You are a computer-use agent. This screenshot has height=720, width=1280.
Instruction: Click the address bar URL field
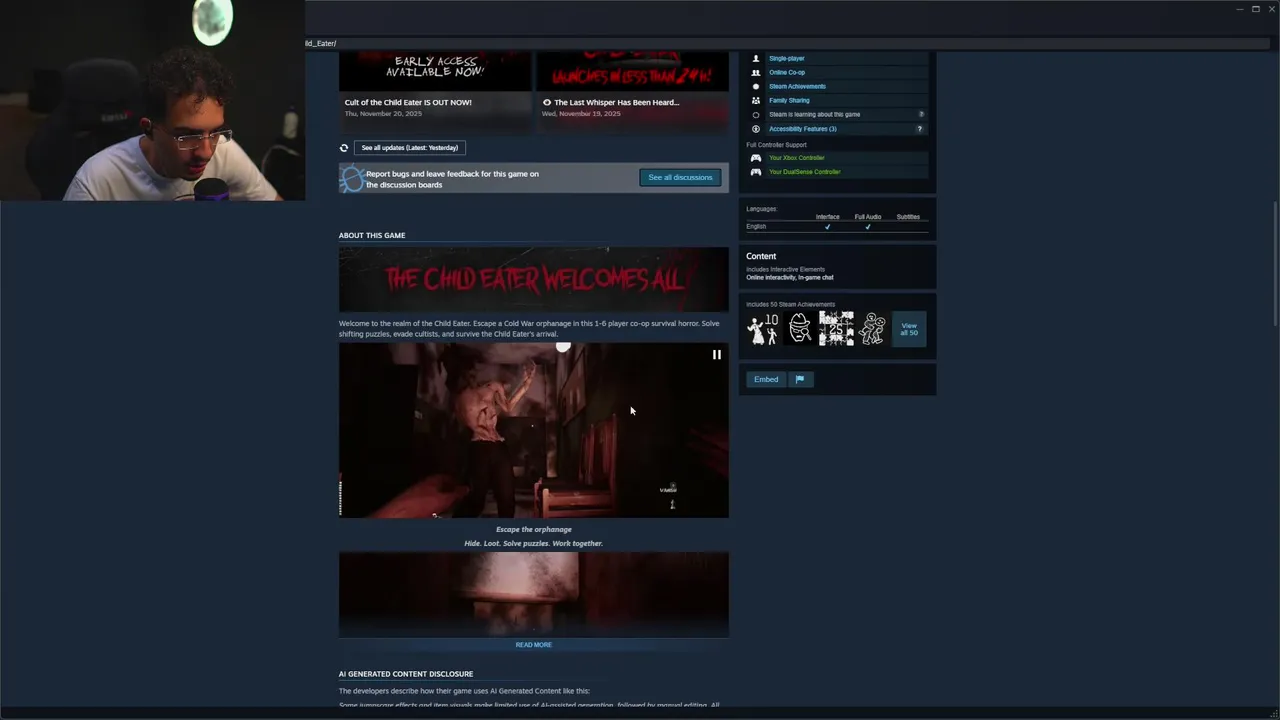[787, 43]
